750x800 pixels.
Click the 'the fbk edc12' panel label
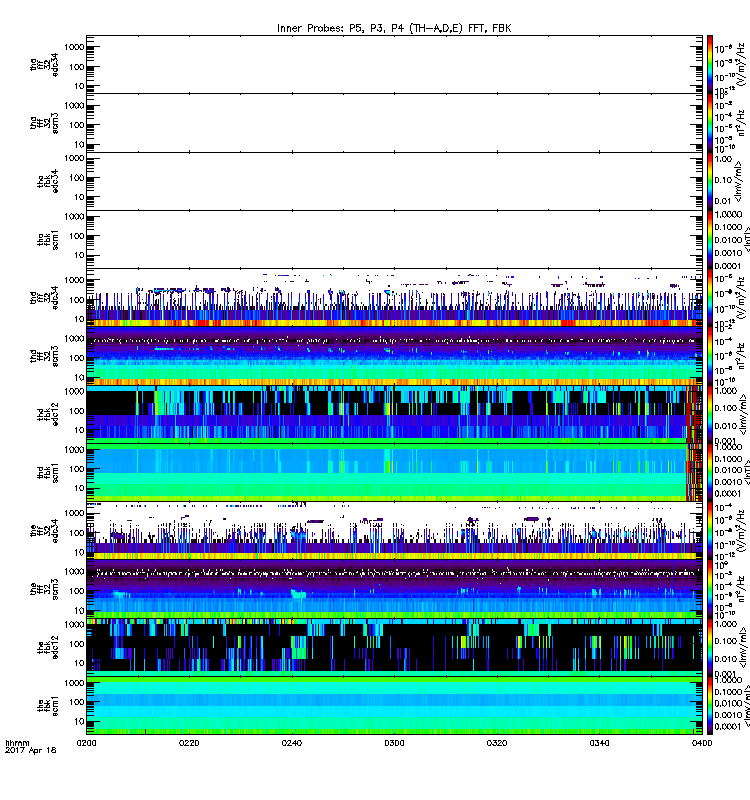click(x=48, y=647)
